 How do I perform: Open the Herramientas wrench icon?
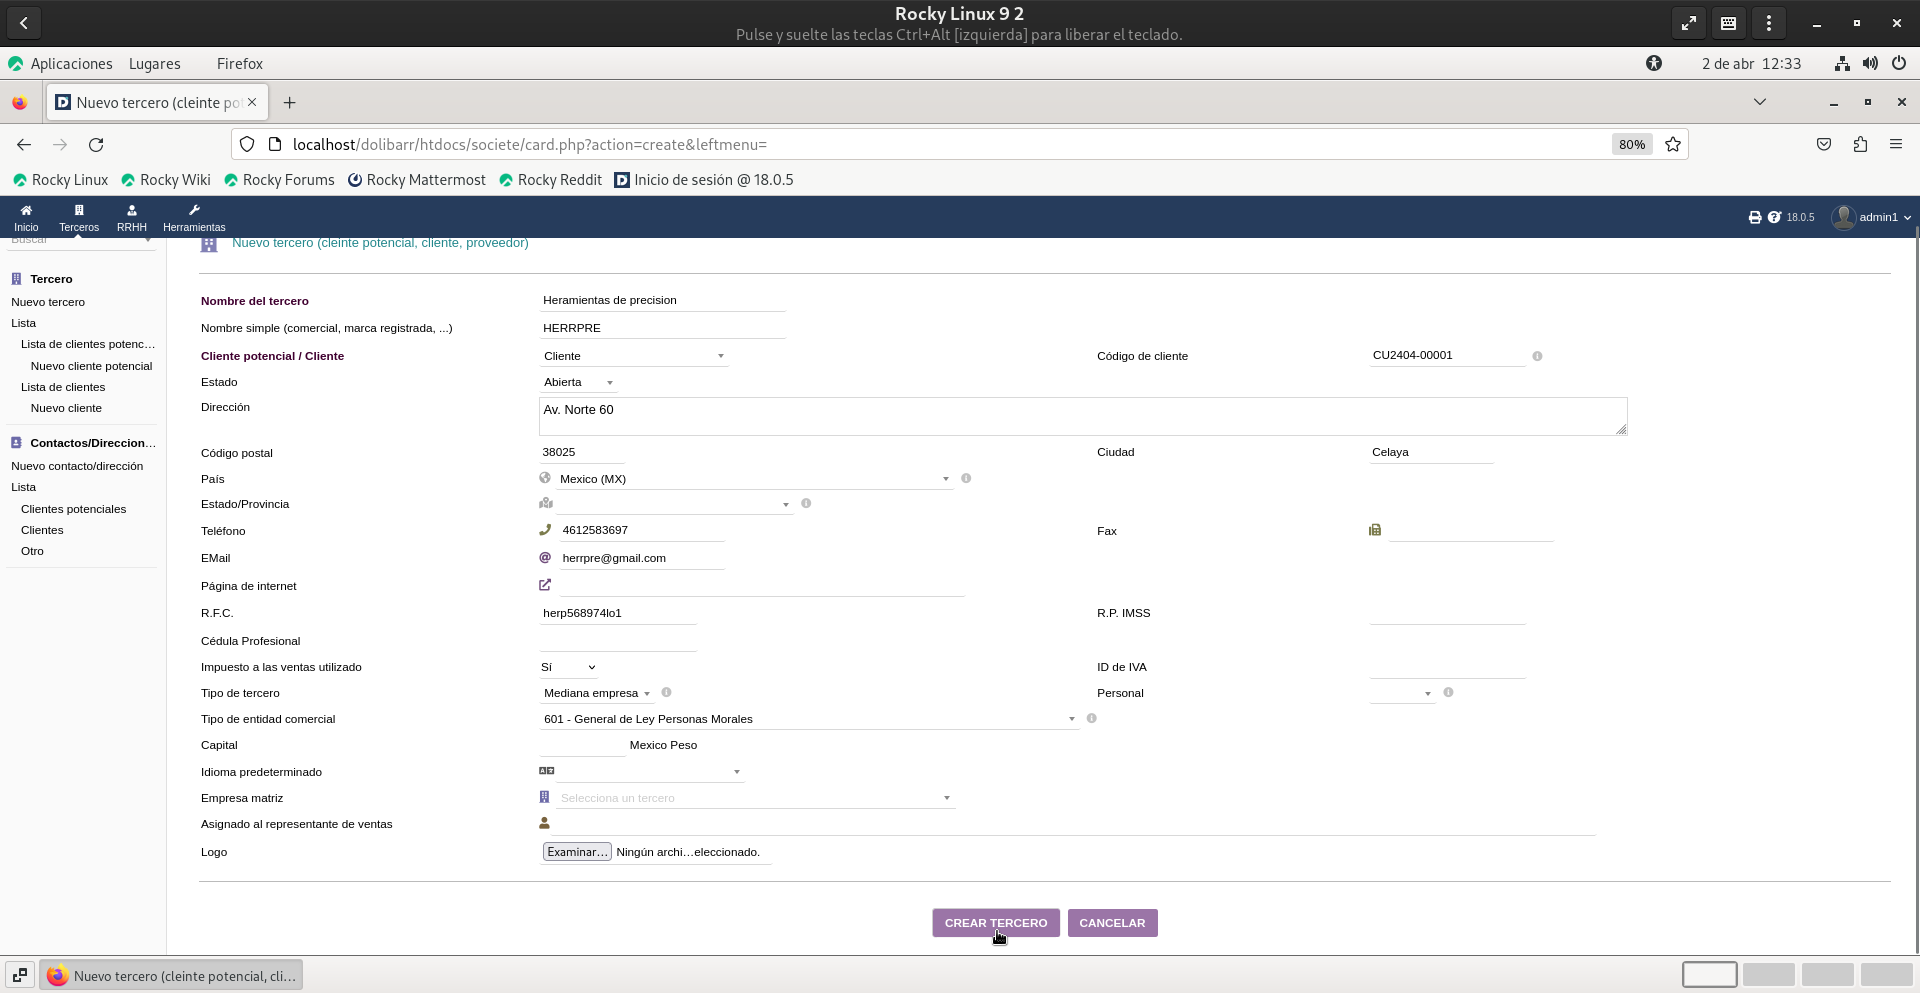(x=194, y=211)
